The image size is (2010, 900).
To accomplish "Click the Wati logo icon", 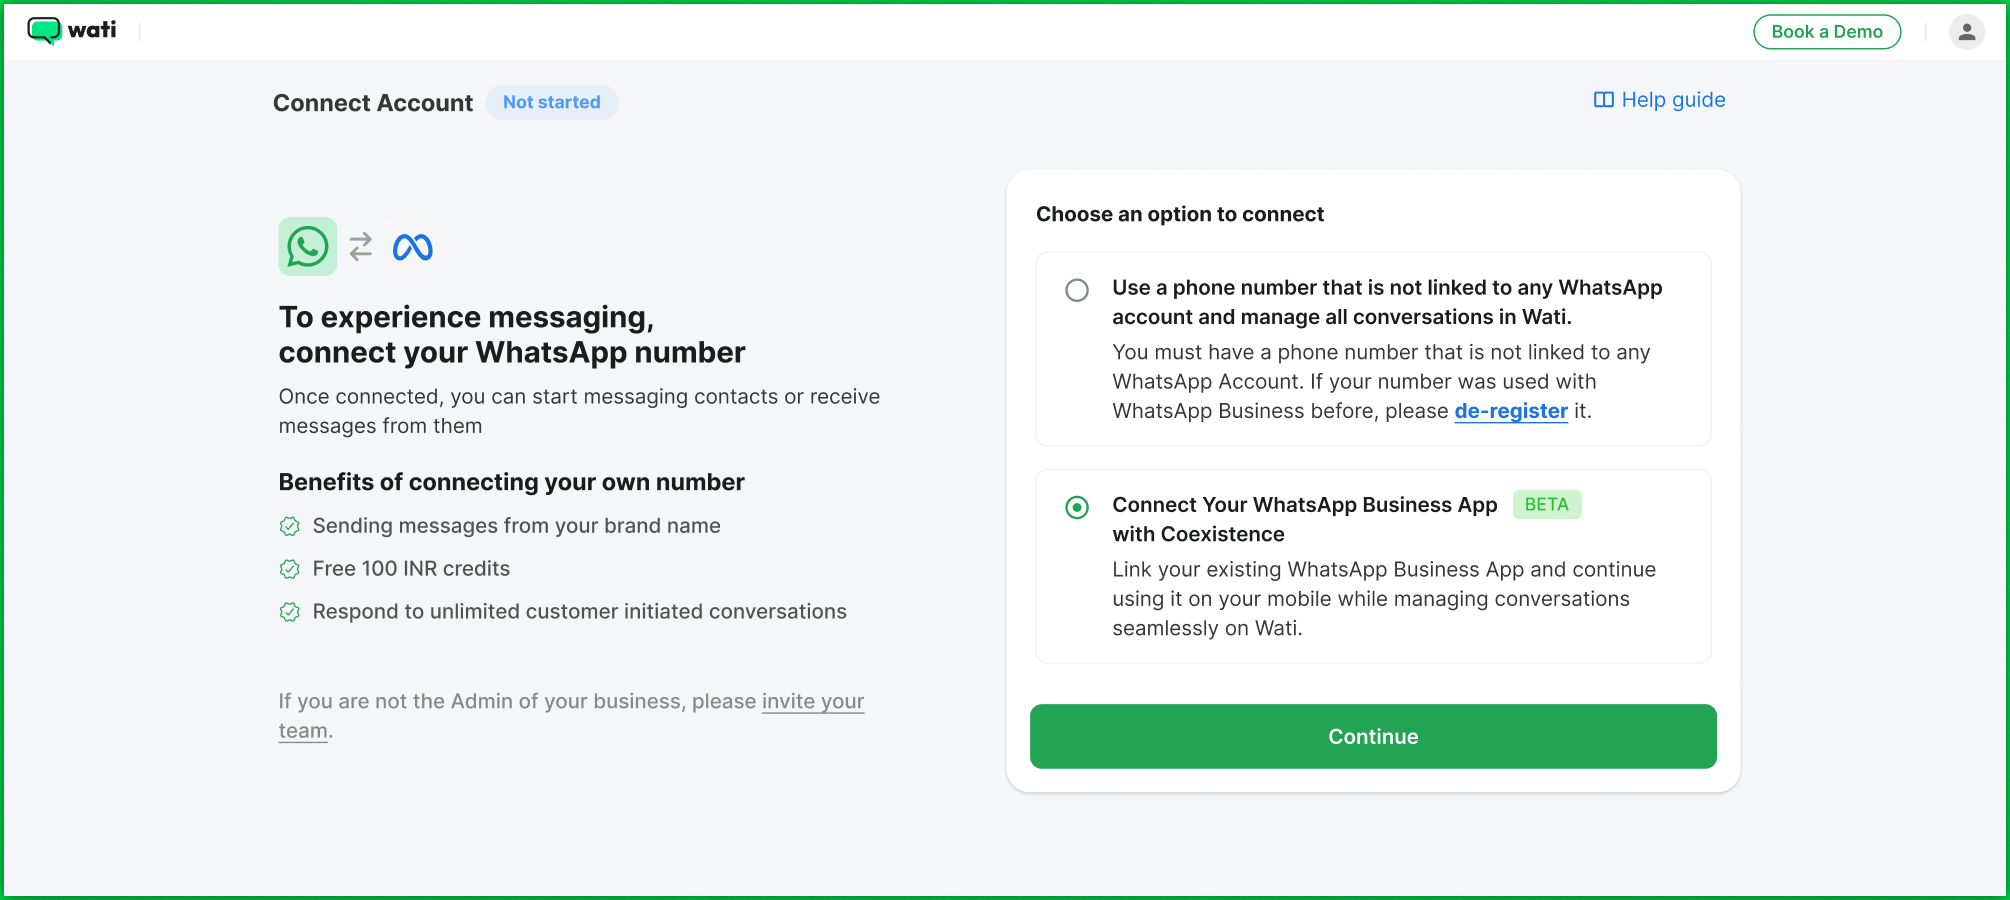I will pyautogui.click(x=44, y=31).
